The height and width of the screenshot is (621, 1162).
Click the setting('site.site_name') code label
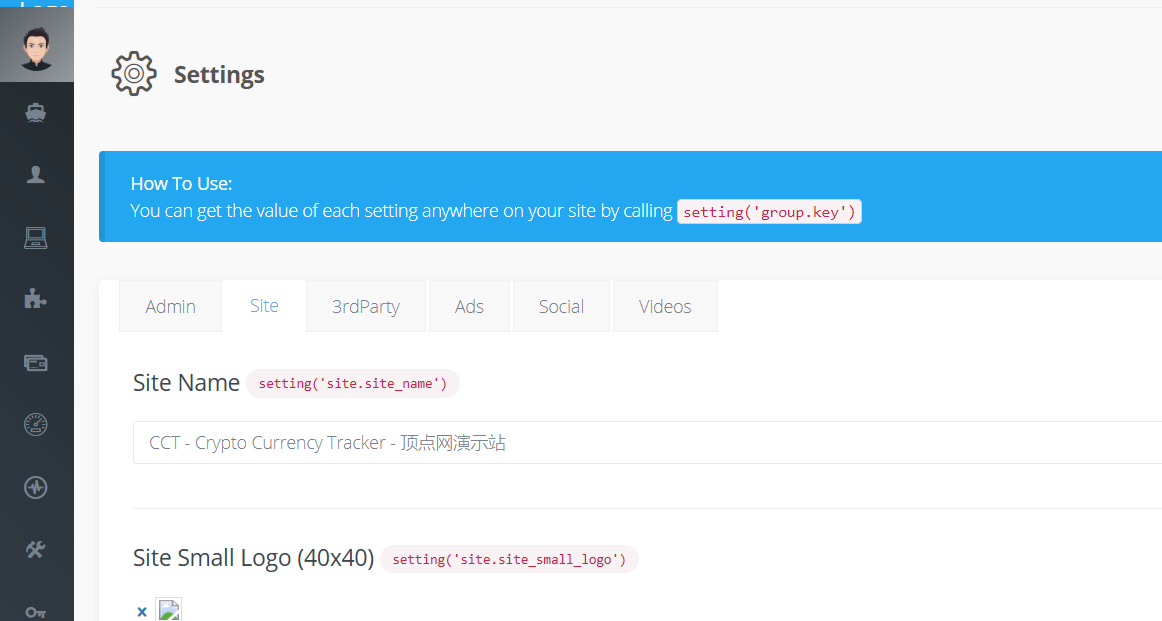[353, 383]
